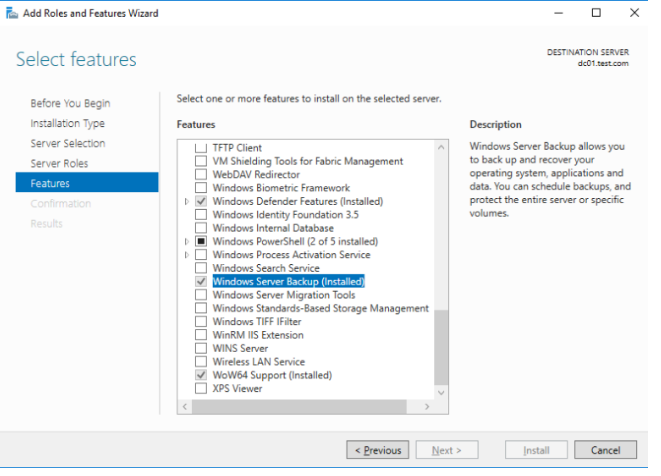The width and height of the screenshot is (661, 476).
Task: Click the Previous button
Action: point(378,450)
